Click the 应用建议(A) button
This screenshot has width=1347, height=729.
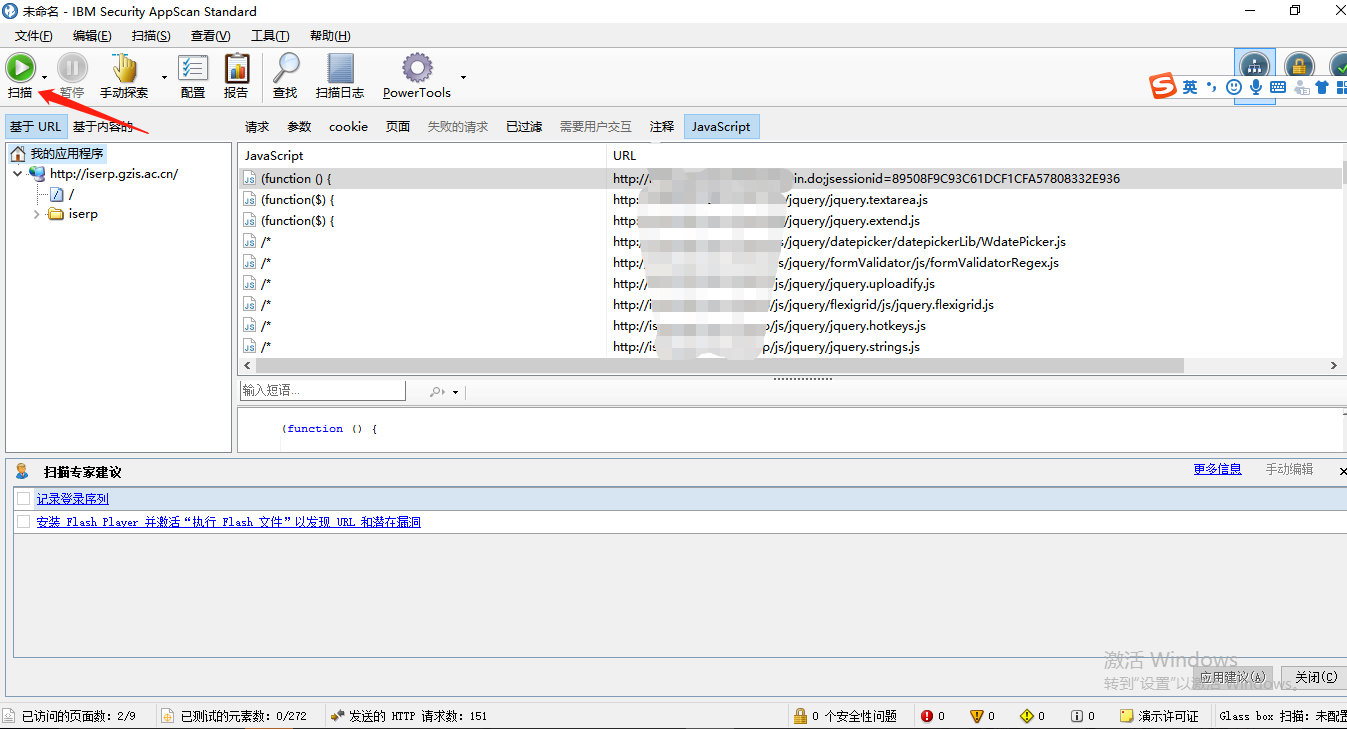[x=1233, y=678]
